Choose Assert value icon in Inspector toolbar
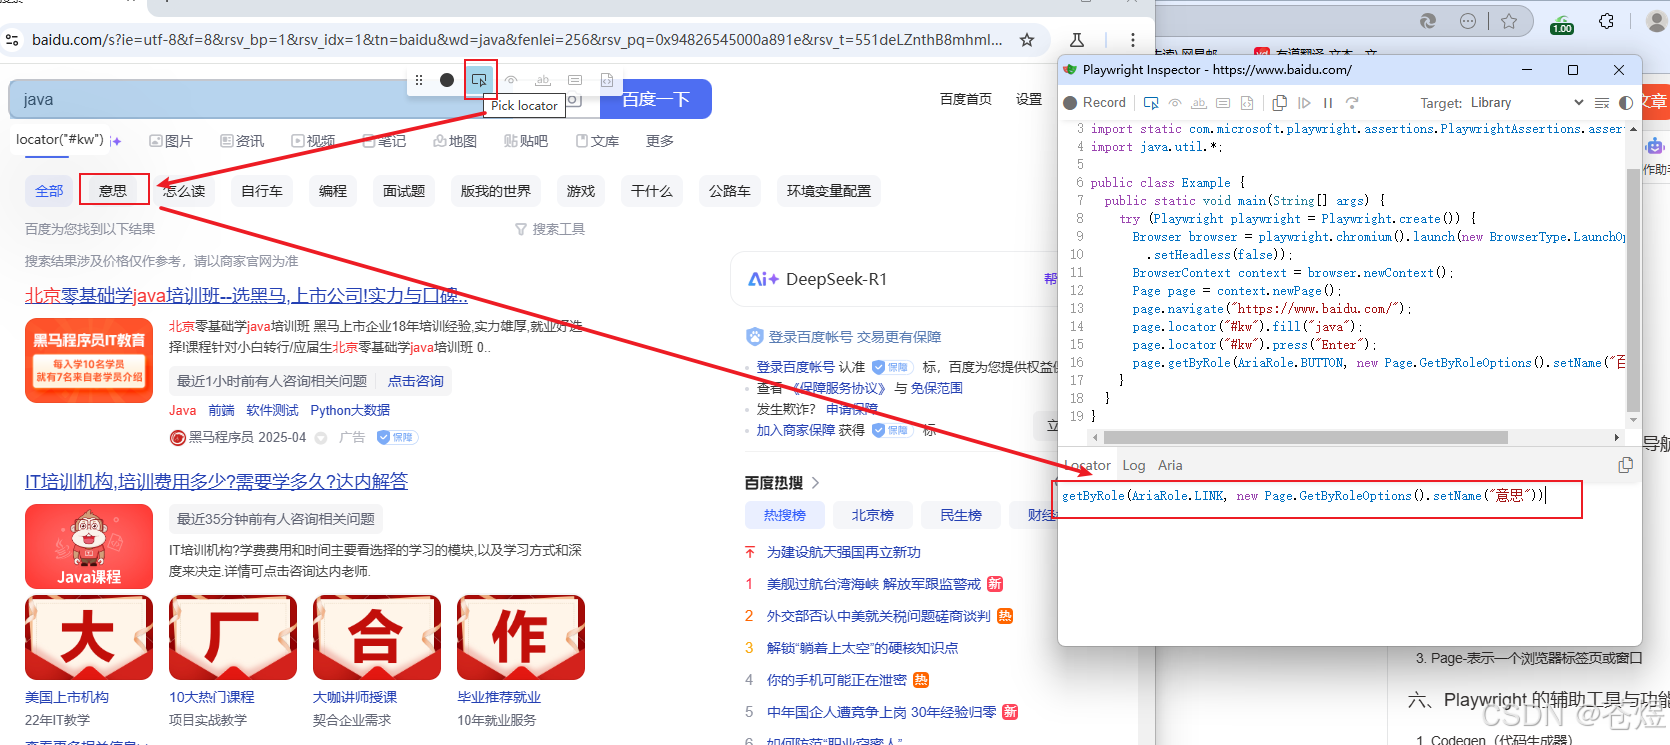The width and height of the screenshot is (1670, 745). point(1223,103)
